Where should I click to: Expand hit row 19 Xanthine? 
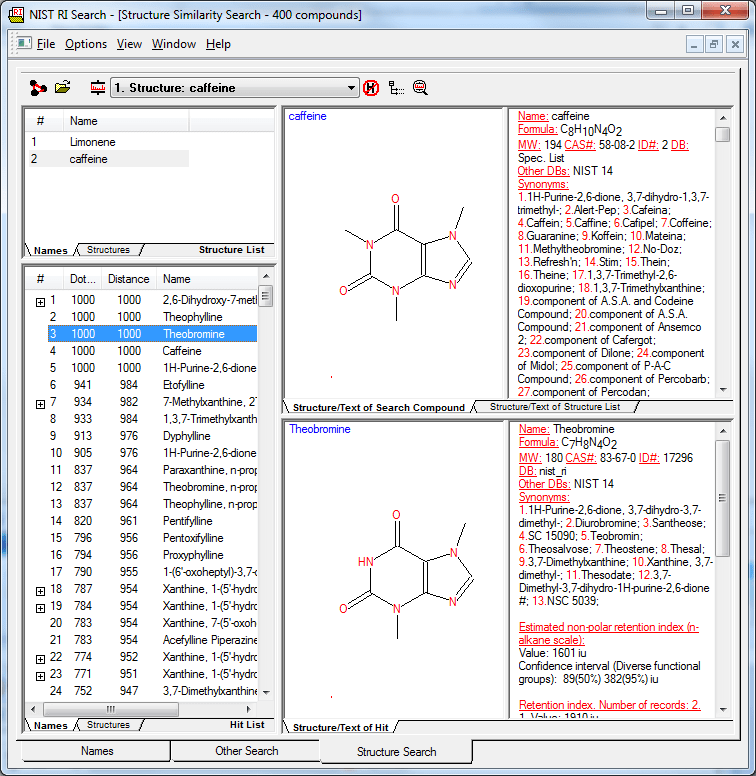41,608
